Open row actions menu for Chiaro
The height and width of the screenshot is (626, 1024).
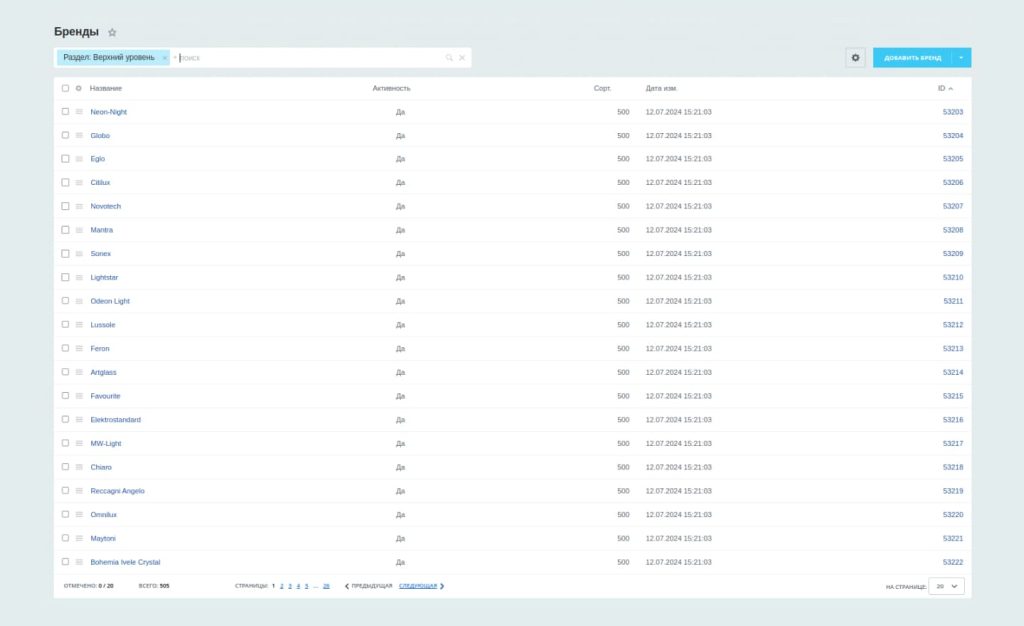click(x=79, y=467)
